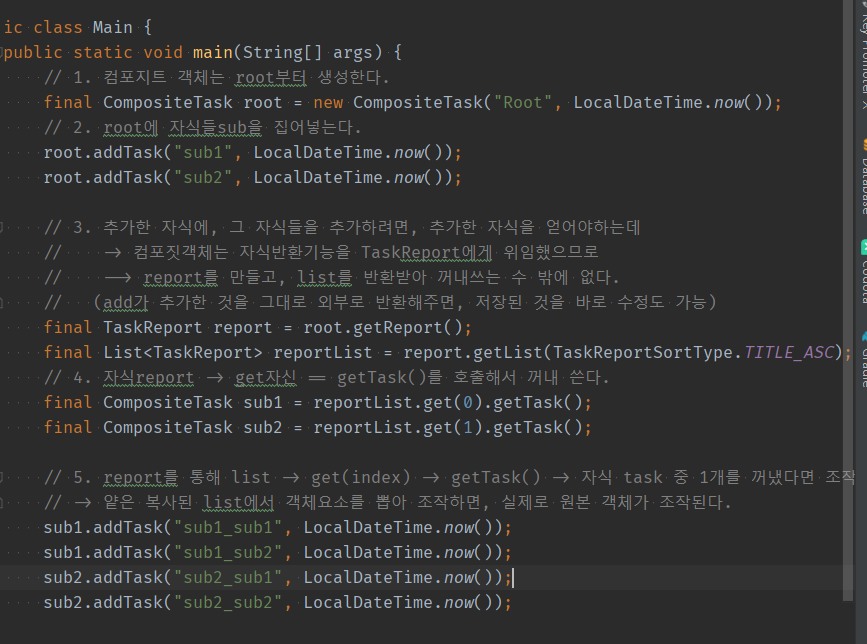Screen dimensions: 867x644
Task: Click the TaskReportSortType enum name
Action: click(x=643, y=353)
